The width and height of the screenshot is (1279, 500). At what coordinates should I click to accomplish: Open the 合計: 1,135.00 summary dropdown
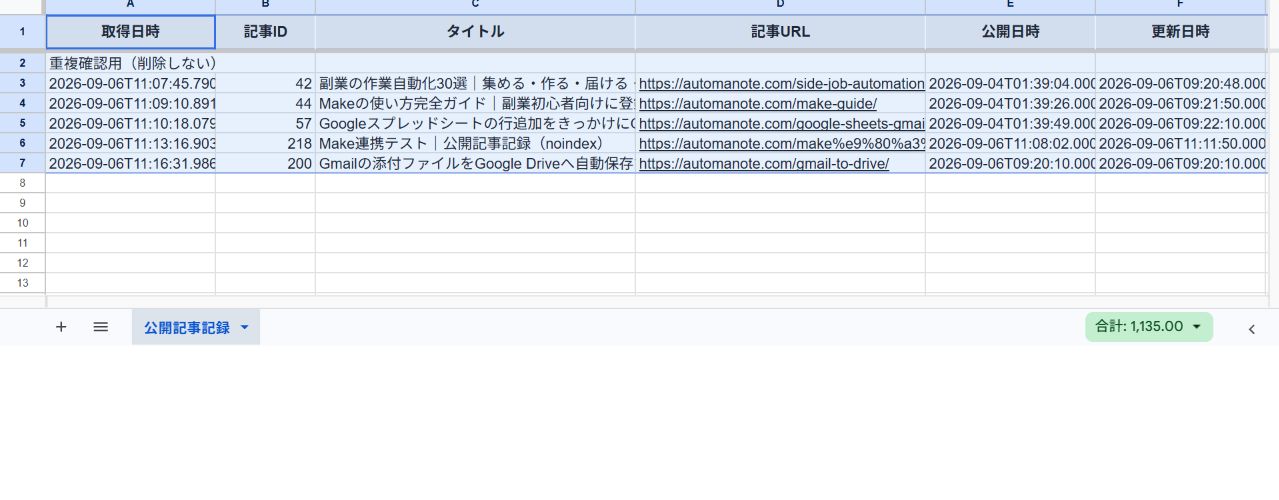tap(1149, 327)
